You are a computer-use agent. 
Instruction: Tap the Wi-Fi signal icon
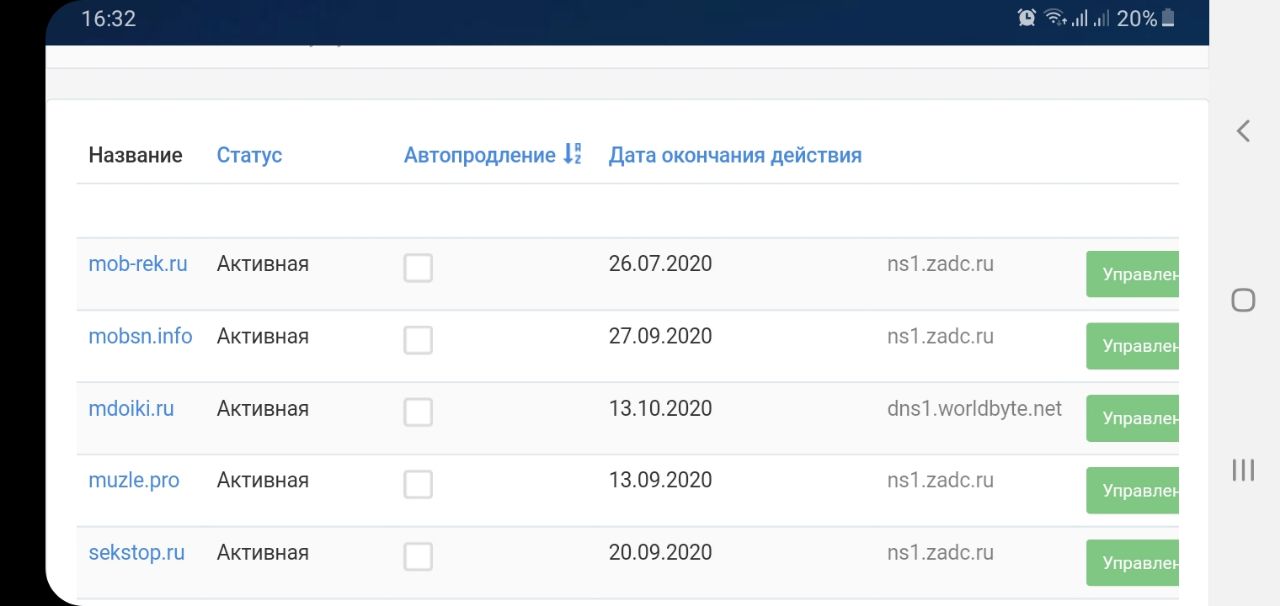[x=1054, y=18]
